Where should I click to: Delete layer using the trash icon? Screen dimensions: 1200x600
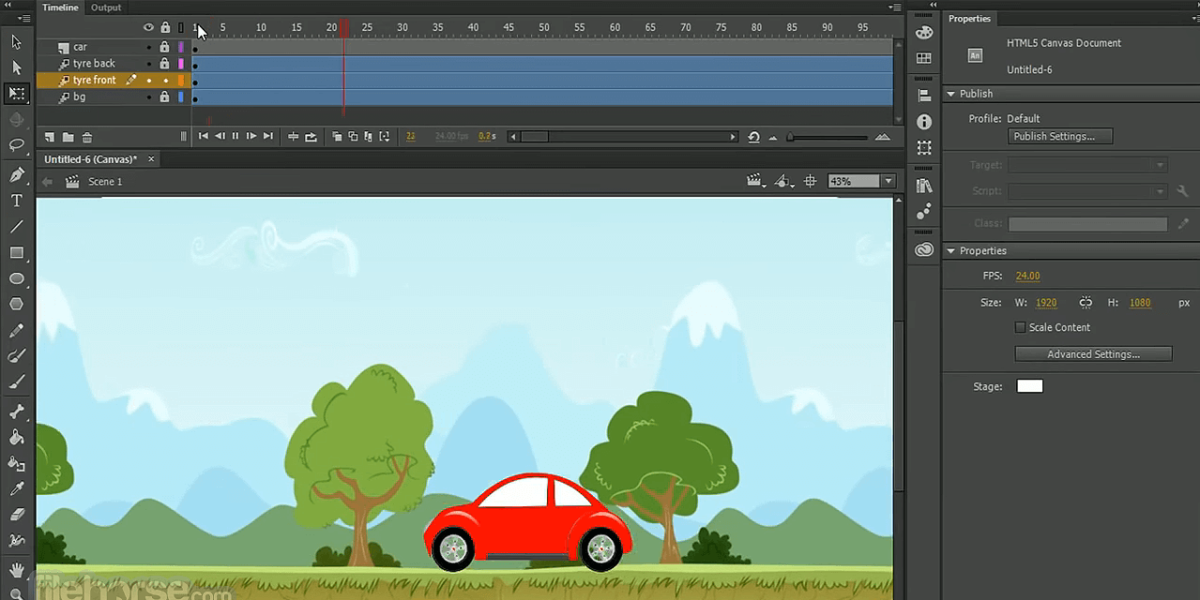pos(87,137)
